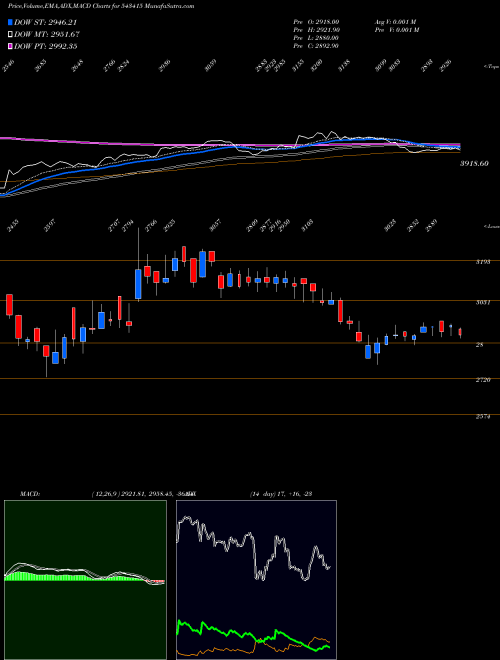The image size is (500, 660).
Task: Click the 'Pre C: 2892.90' value
Action: click(x=316, y=46)
